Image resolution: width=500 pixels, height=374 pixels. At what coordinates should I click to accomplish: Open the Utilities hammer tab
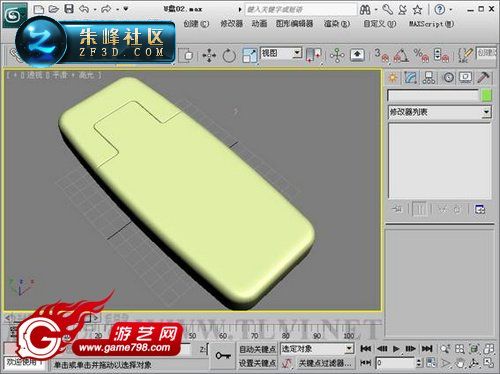point(483,77)
